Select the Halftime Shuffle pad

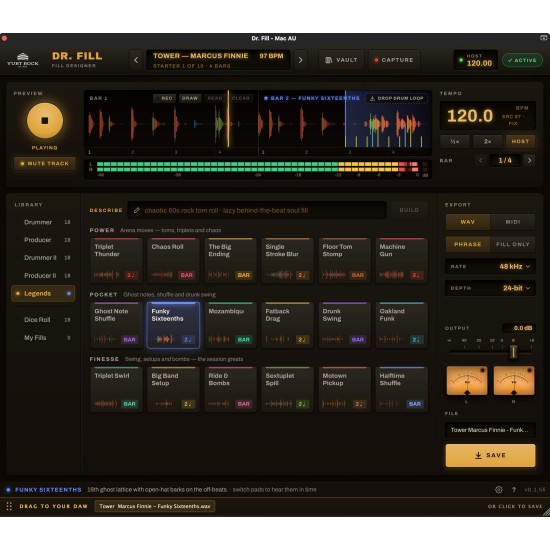(402, 389)
